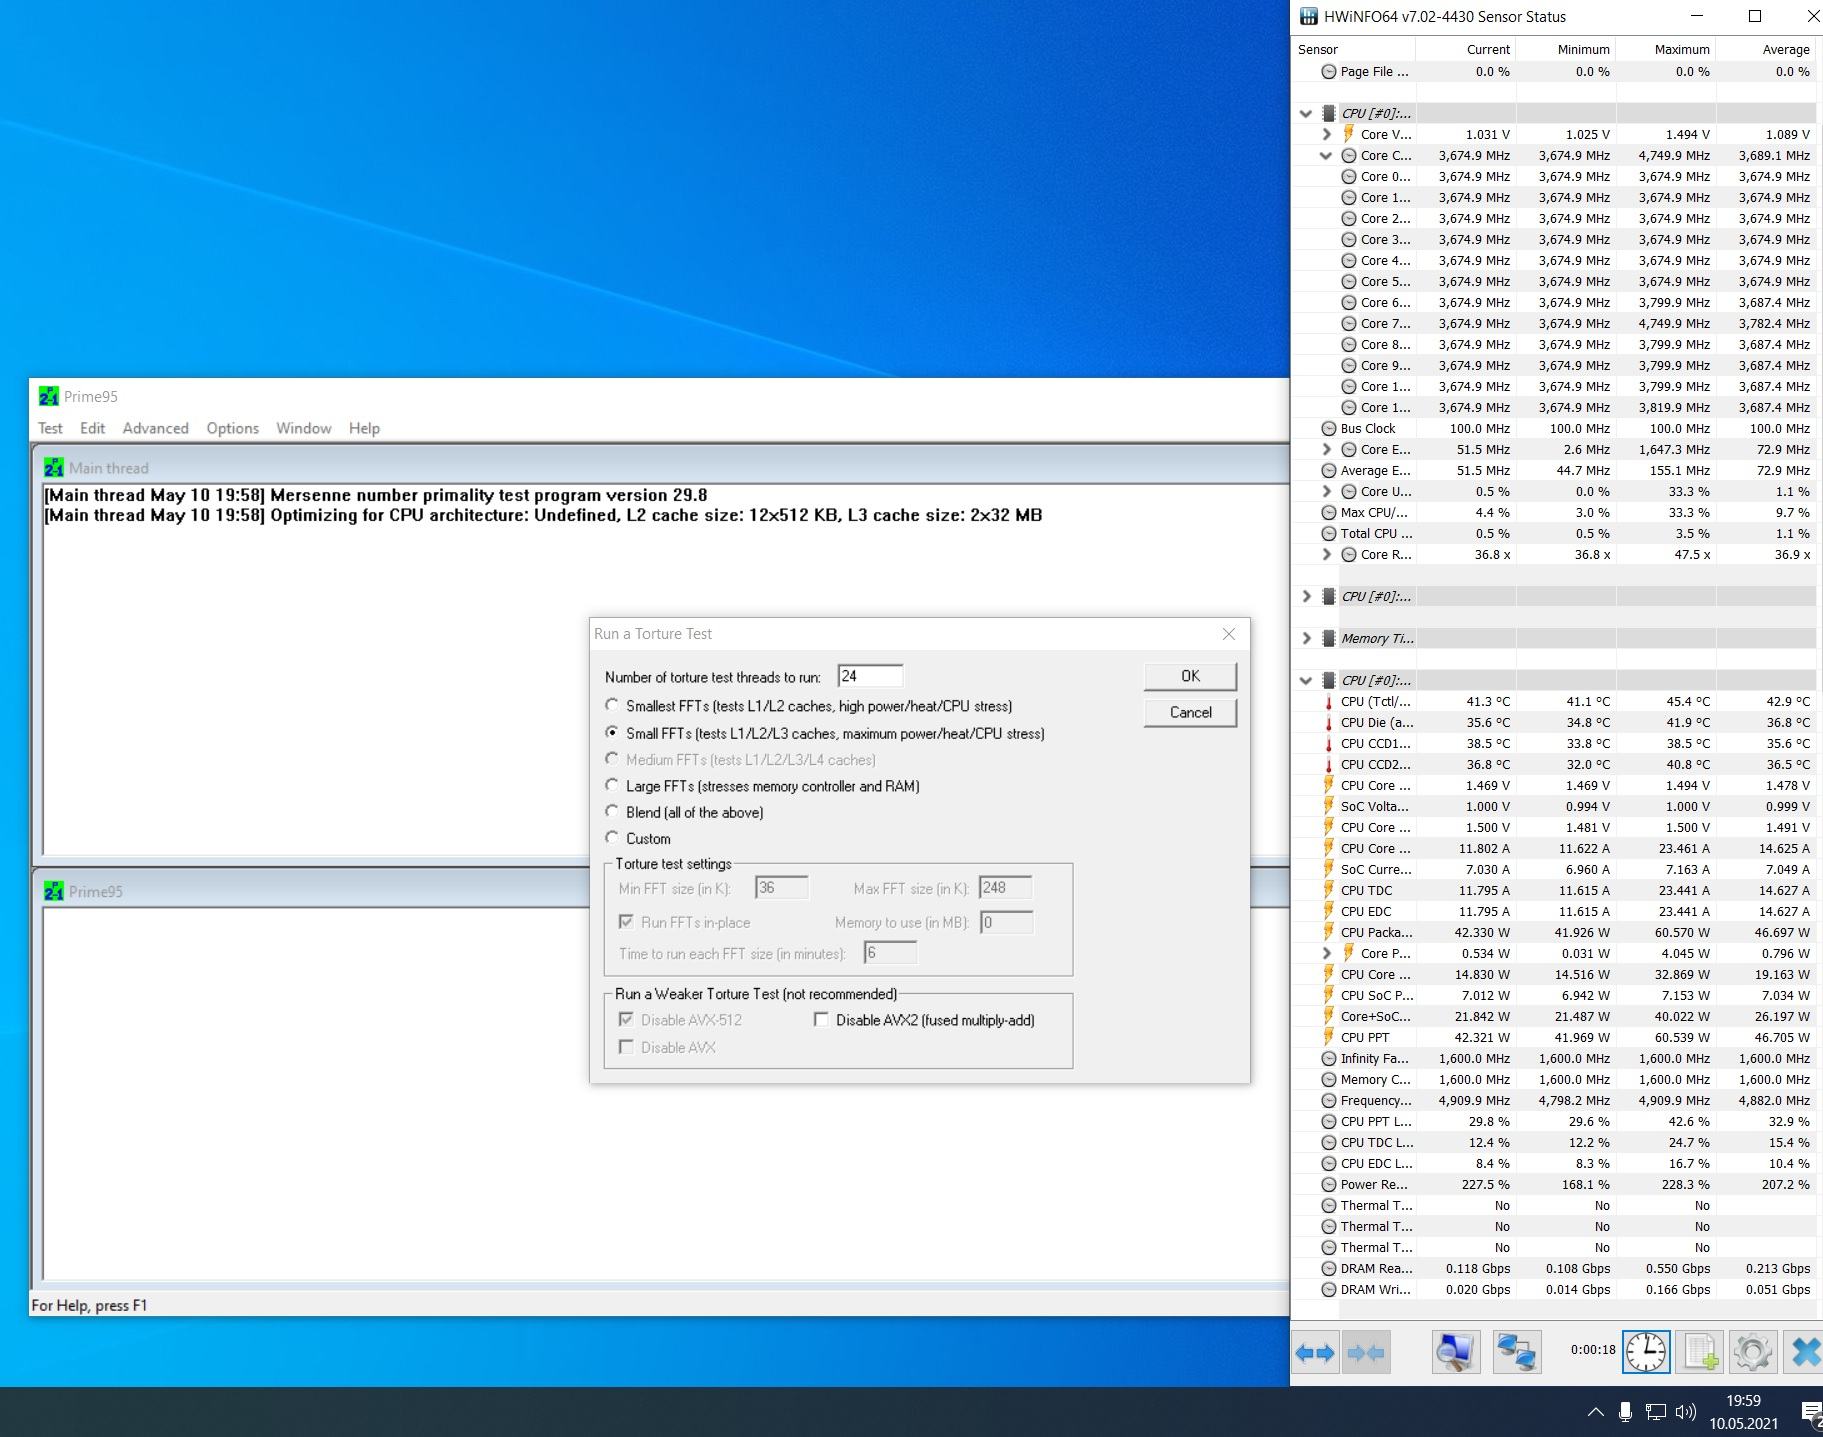The height and width of the screenshot is (1437, 1823).
Task: Click icon of lower Prime95 child window
Action: coord(54,892)
